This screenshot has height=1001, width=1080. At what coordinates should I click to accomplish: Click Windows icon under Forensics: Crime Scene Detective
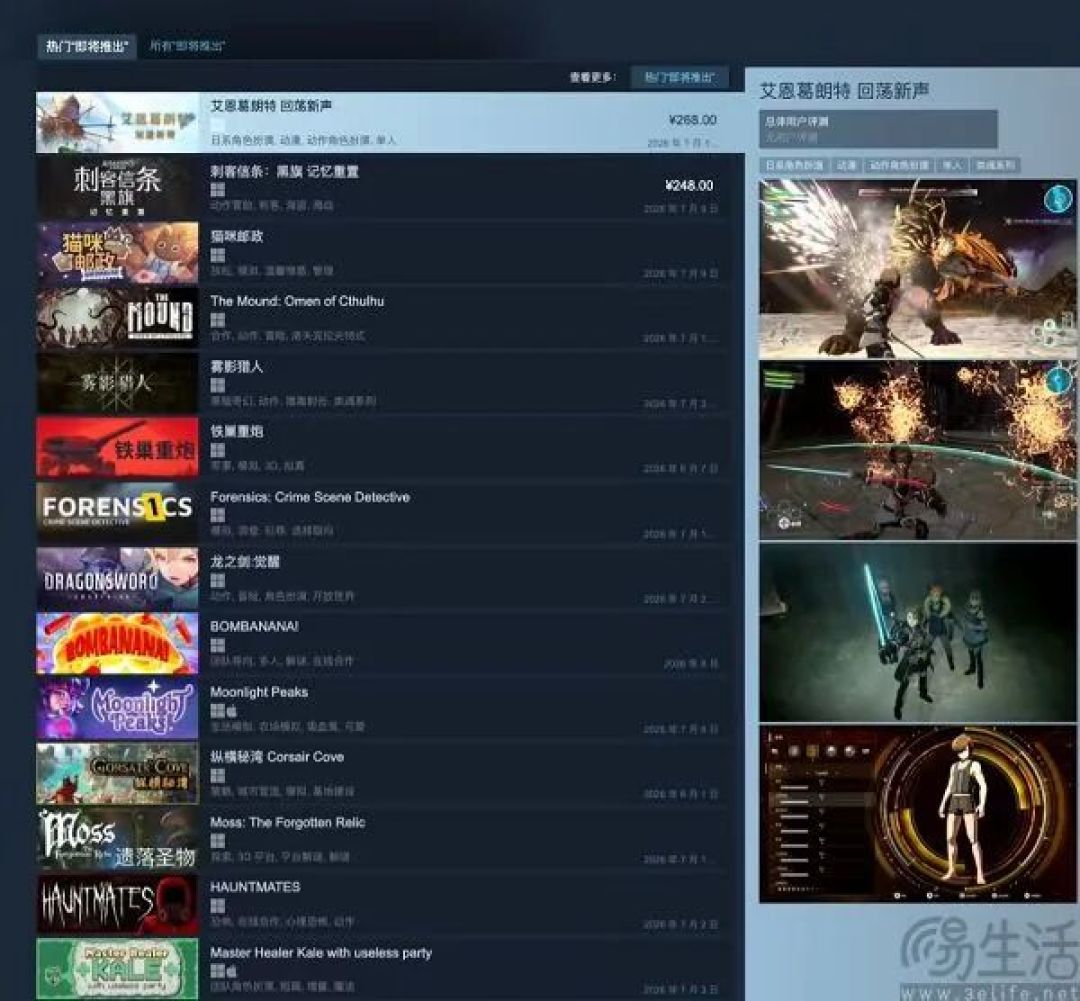[x=218, y=515]
